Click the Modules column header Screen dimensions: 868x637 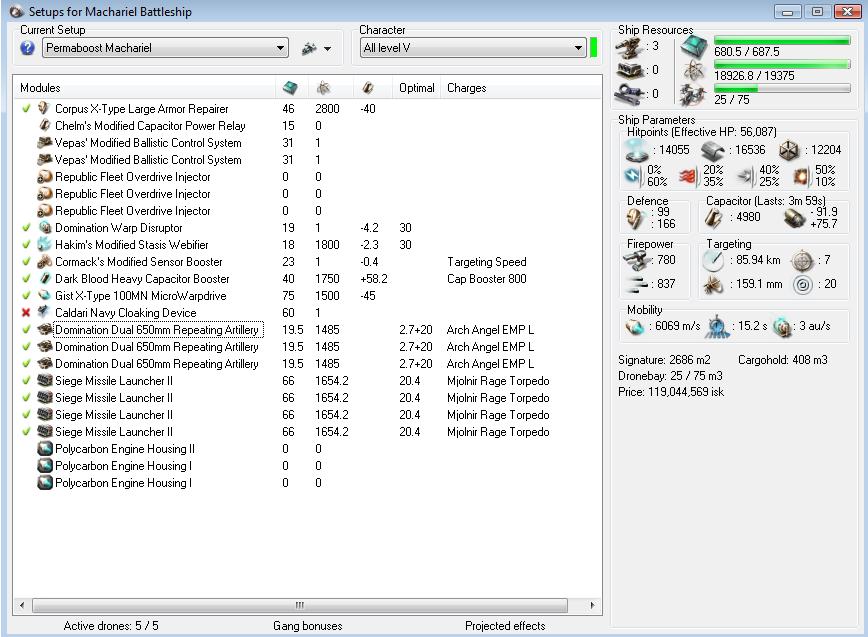point(40,88)
